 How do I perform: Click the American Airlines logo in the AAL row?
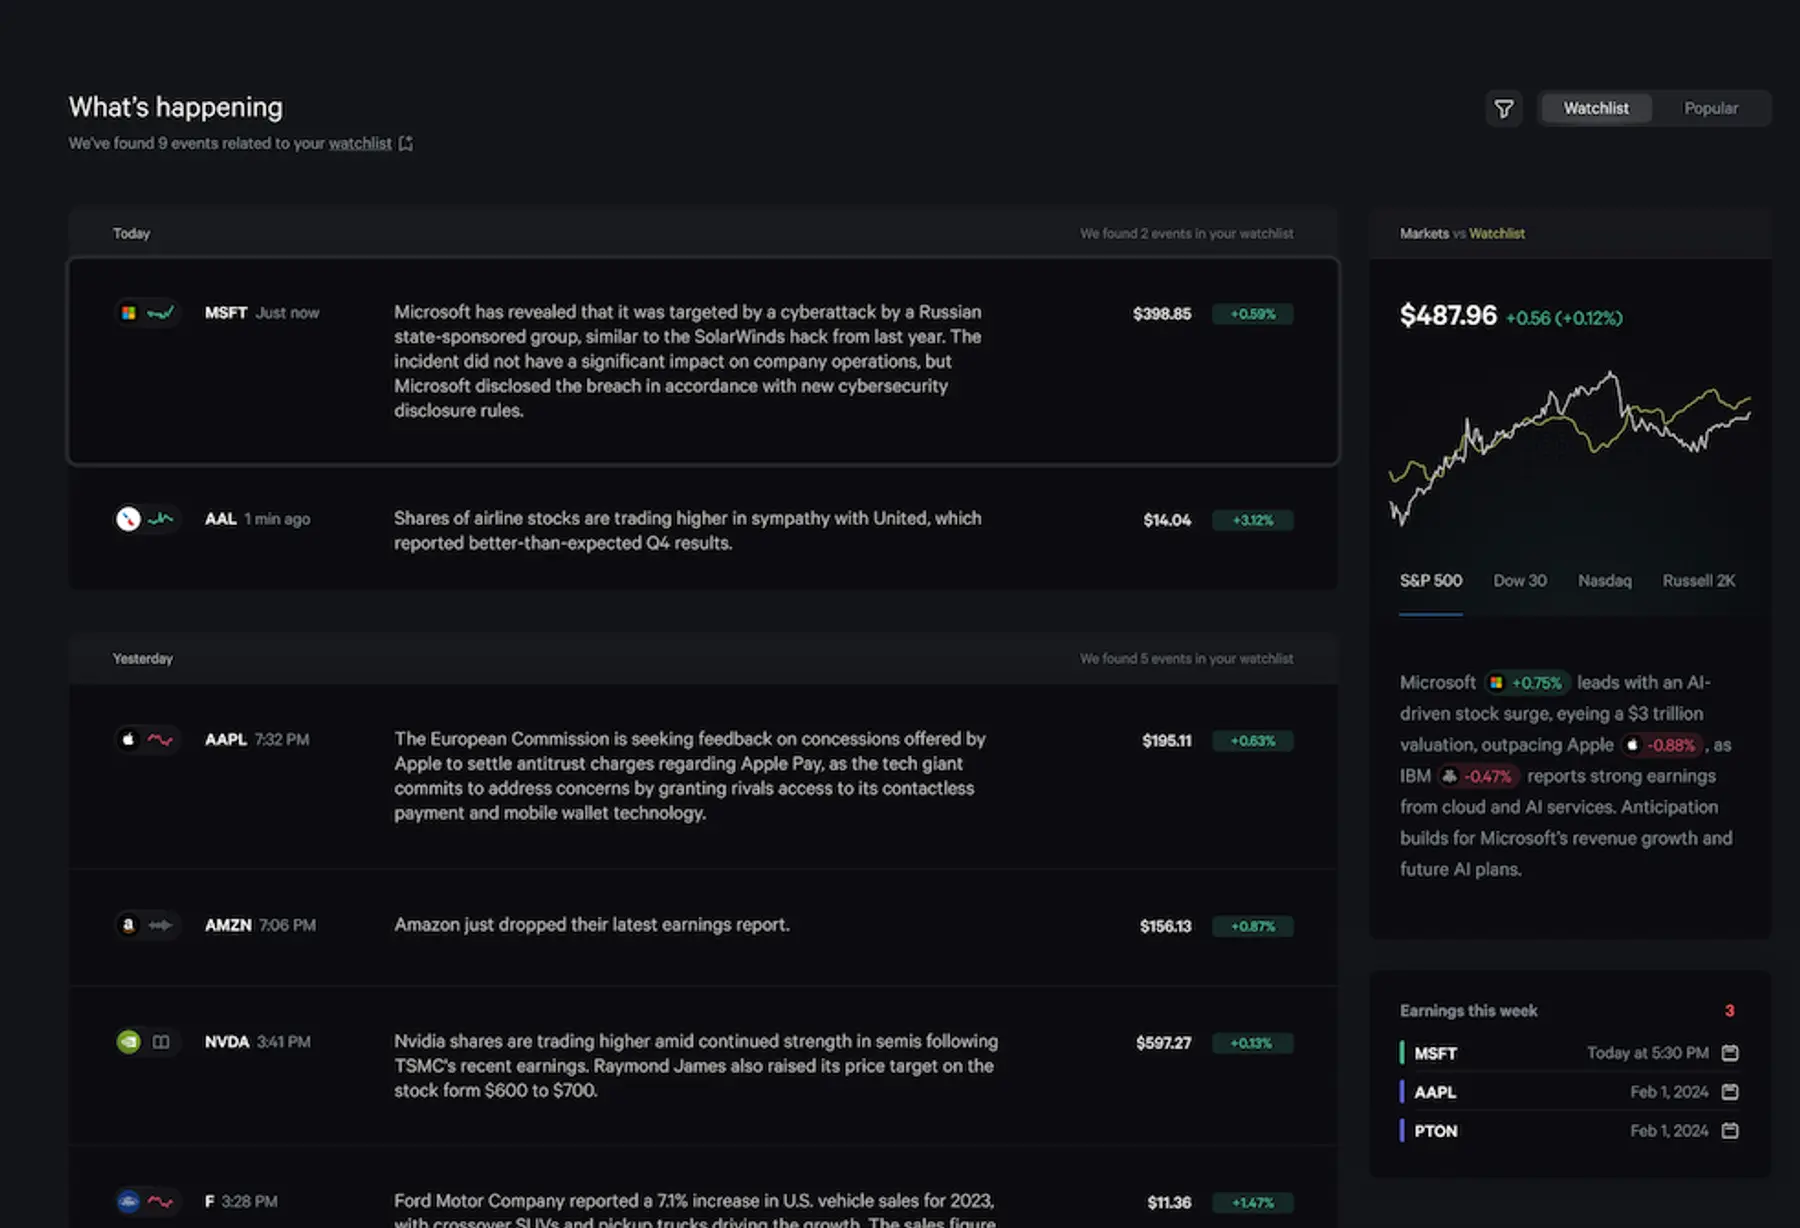coord(128,519)
